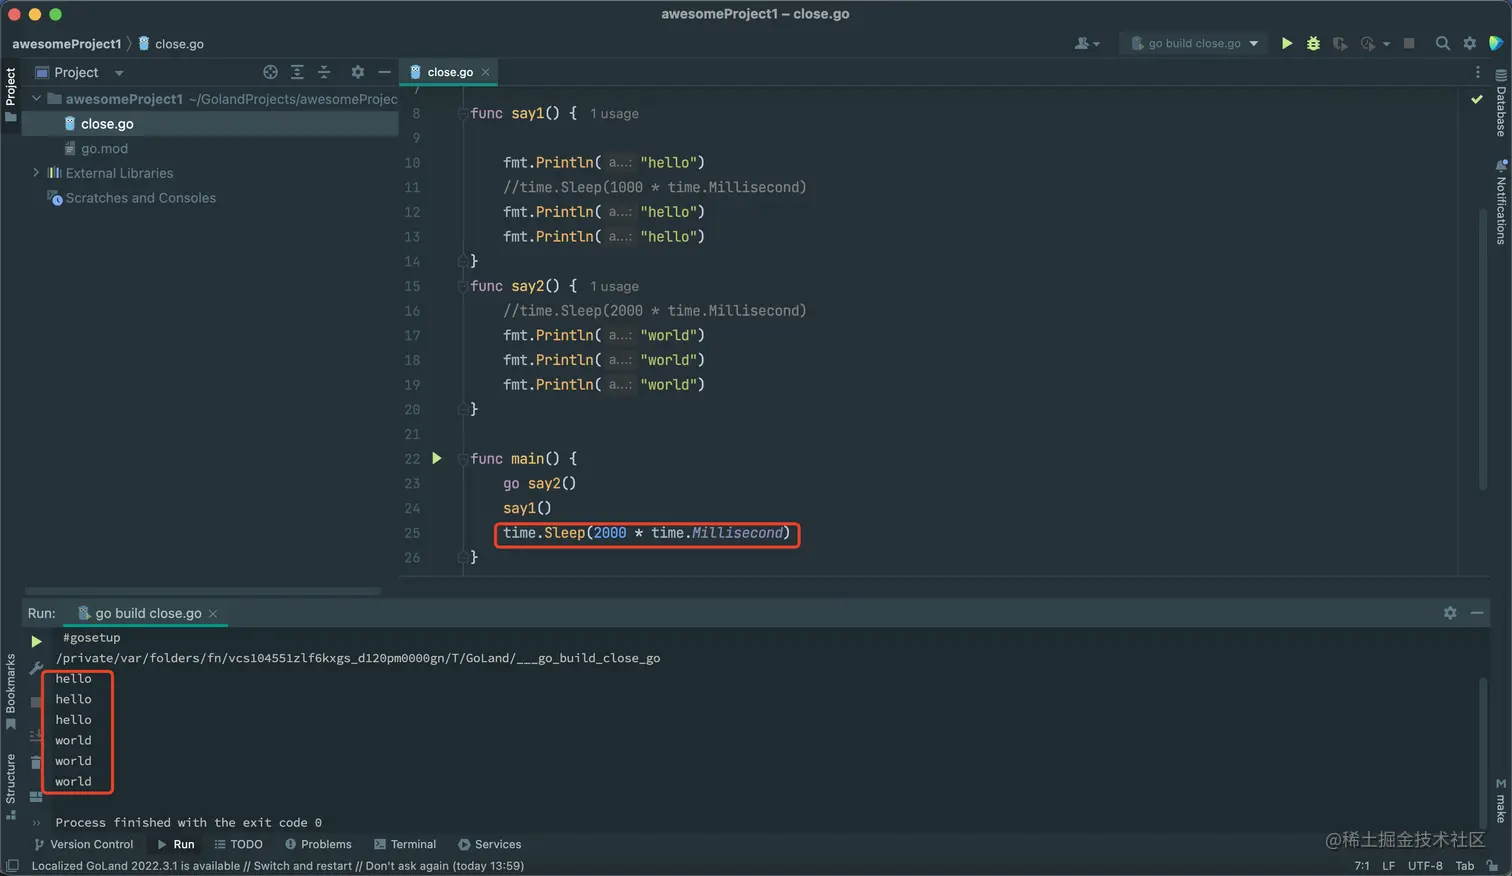This screenshot has height=876, width=1512.
Task: Toggle scroll to end in Run panel
Action: pos(36,735)
